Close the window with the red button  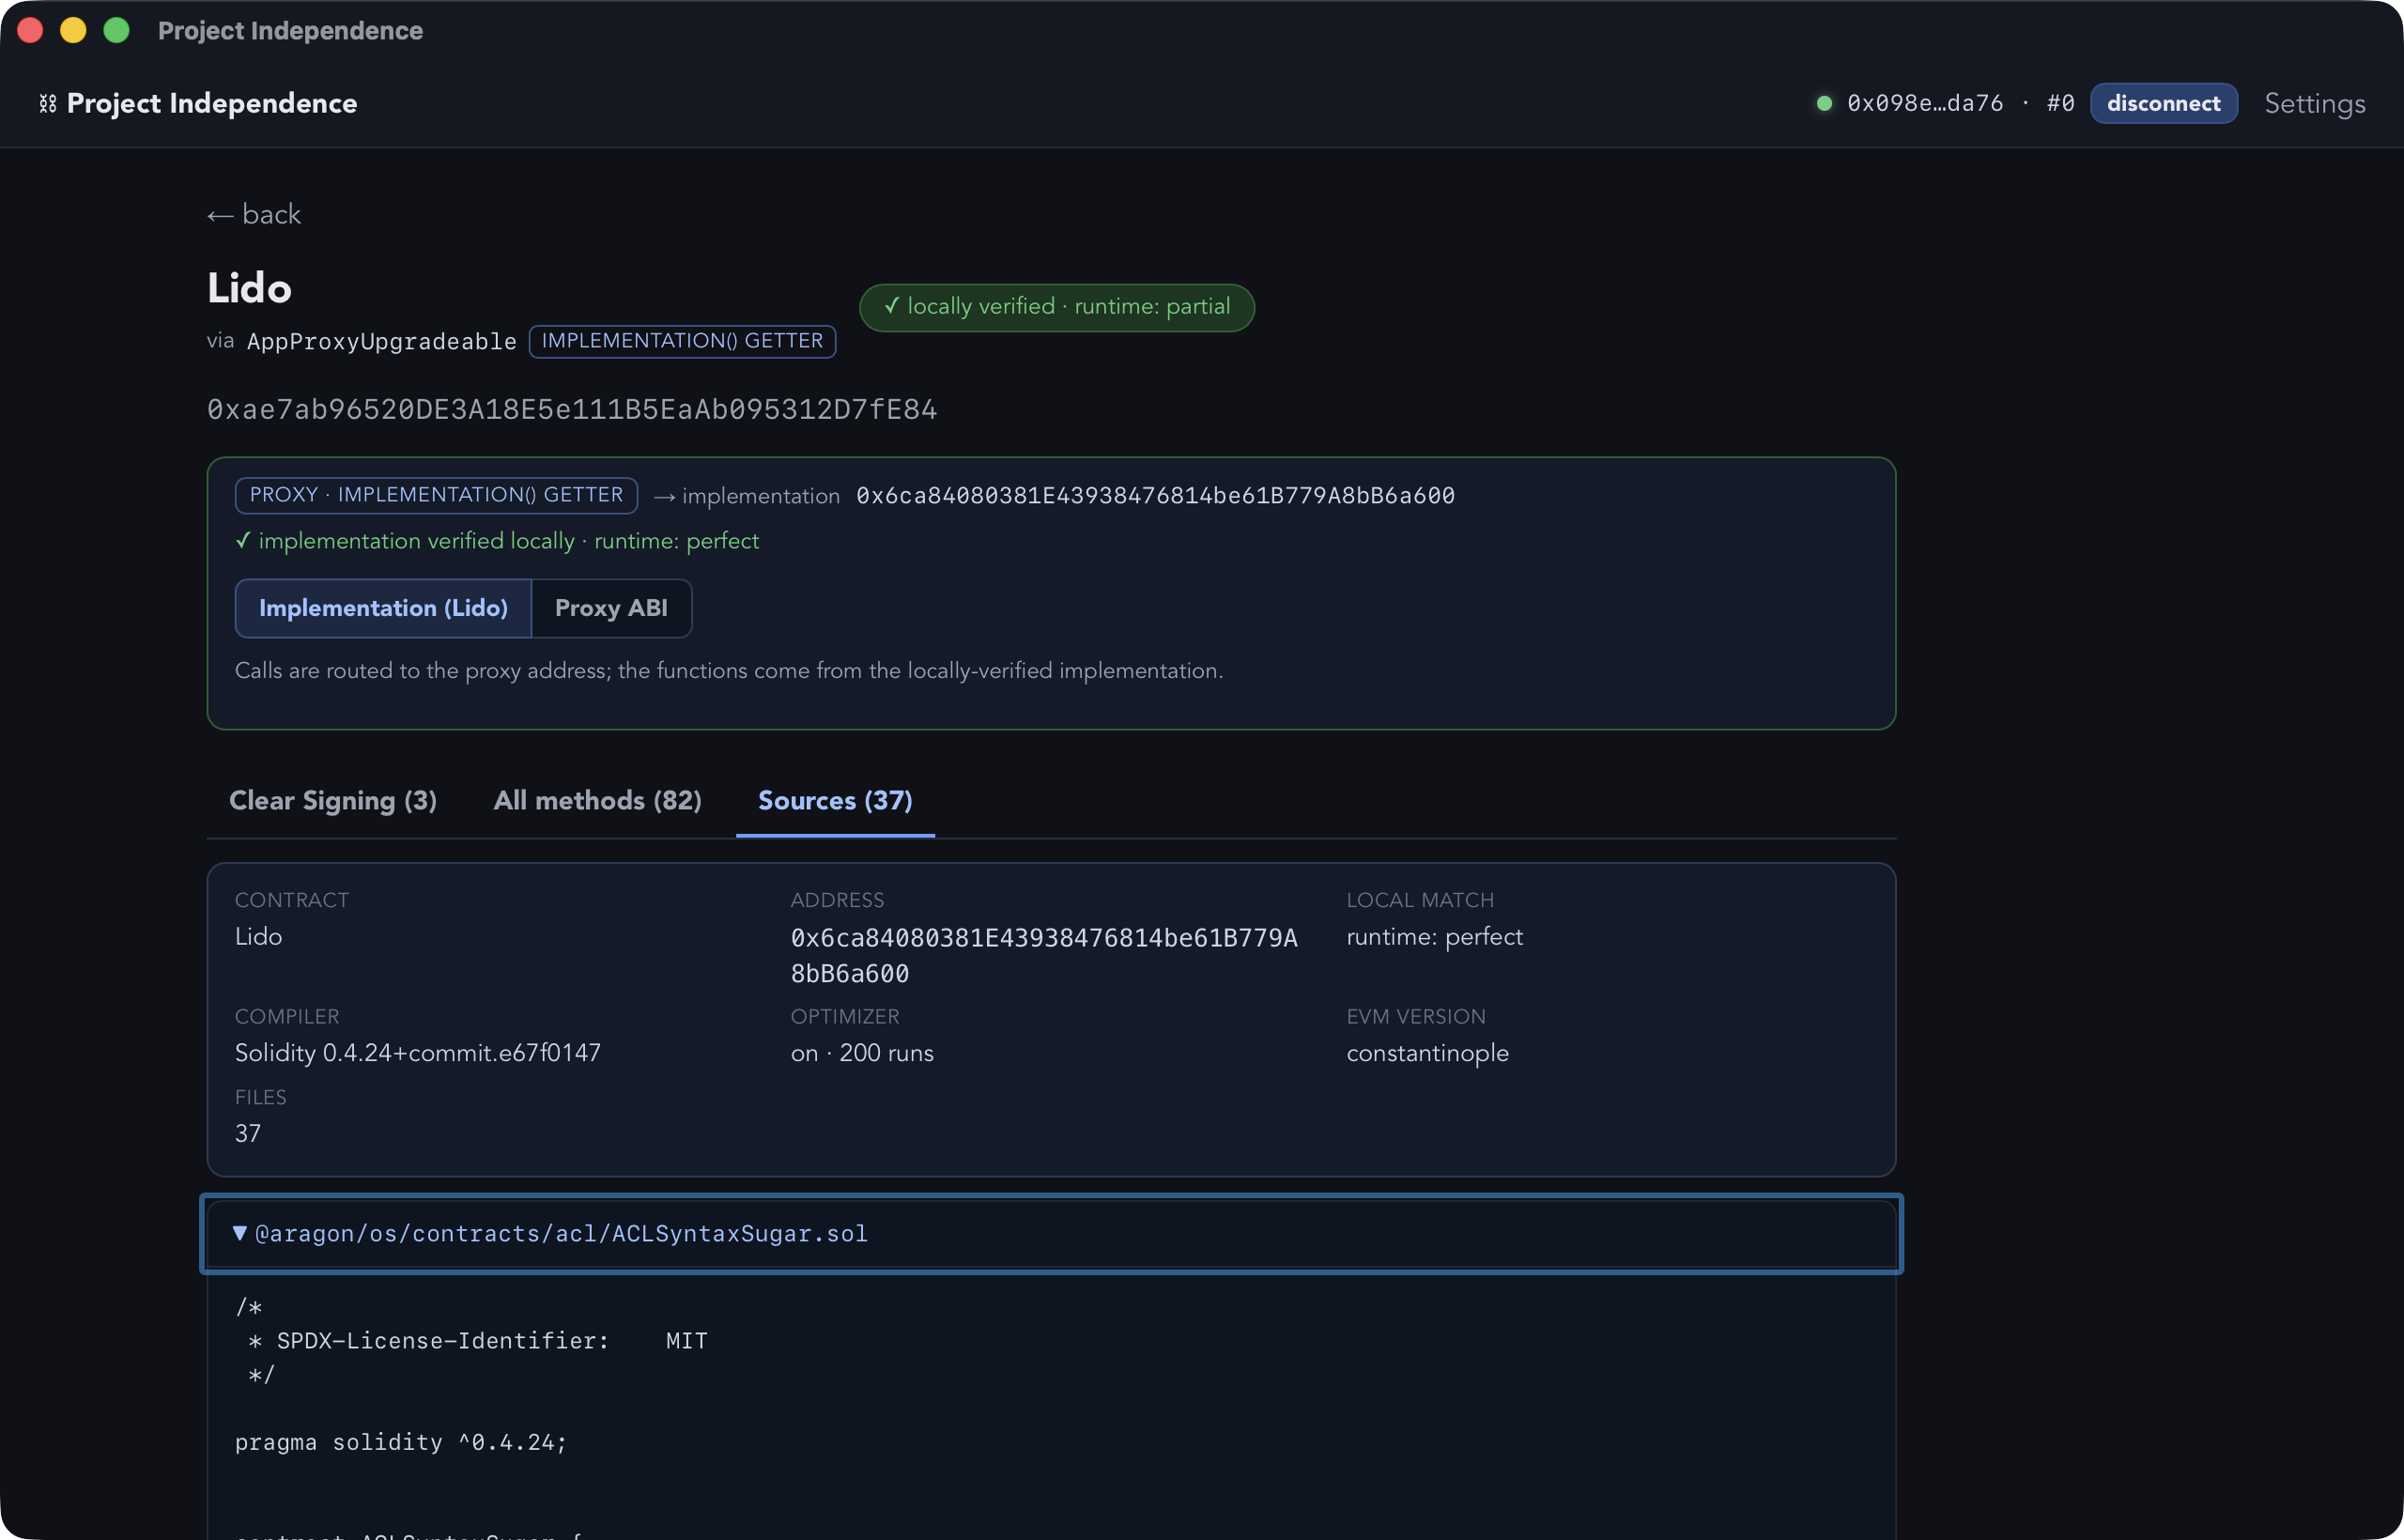click(x=30, y=30)
